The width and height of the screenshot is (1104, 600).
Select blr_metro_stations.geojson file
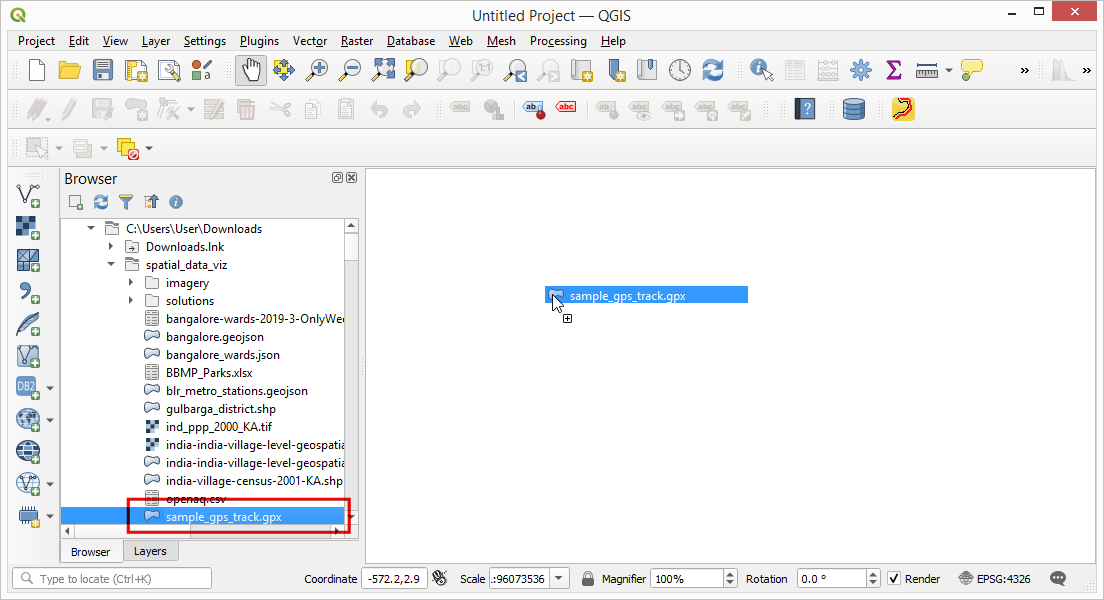237,391
